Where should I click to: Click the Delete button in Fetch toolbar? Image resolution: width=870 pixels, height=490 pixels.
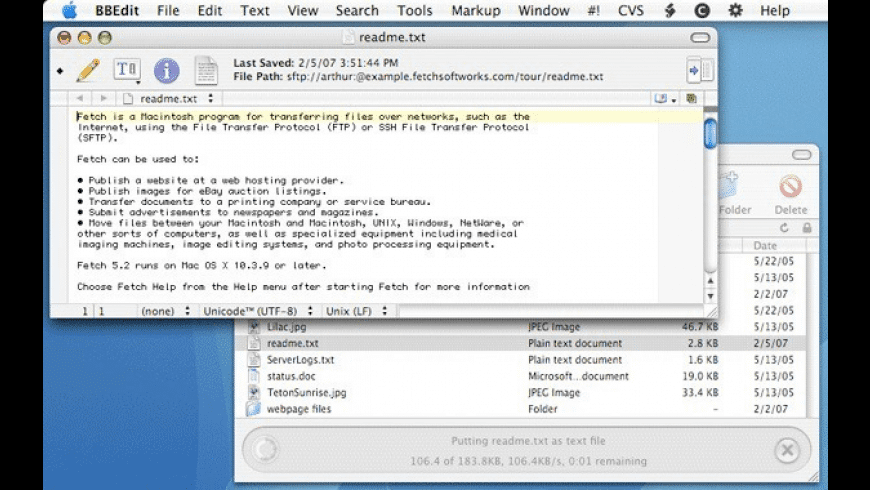click(791, 194)
